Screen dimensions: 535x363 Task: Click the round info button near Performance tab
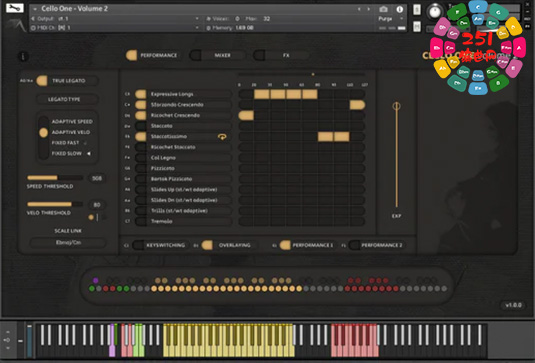[x=23, y=56]
